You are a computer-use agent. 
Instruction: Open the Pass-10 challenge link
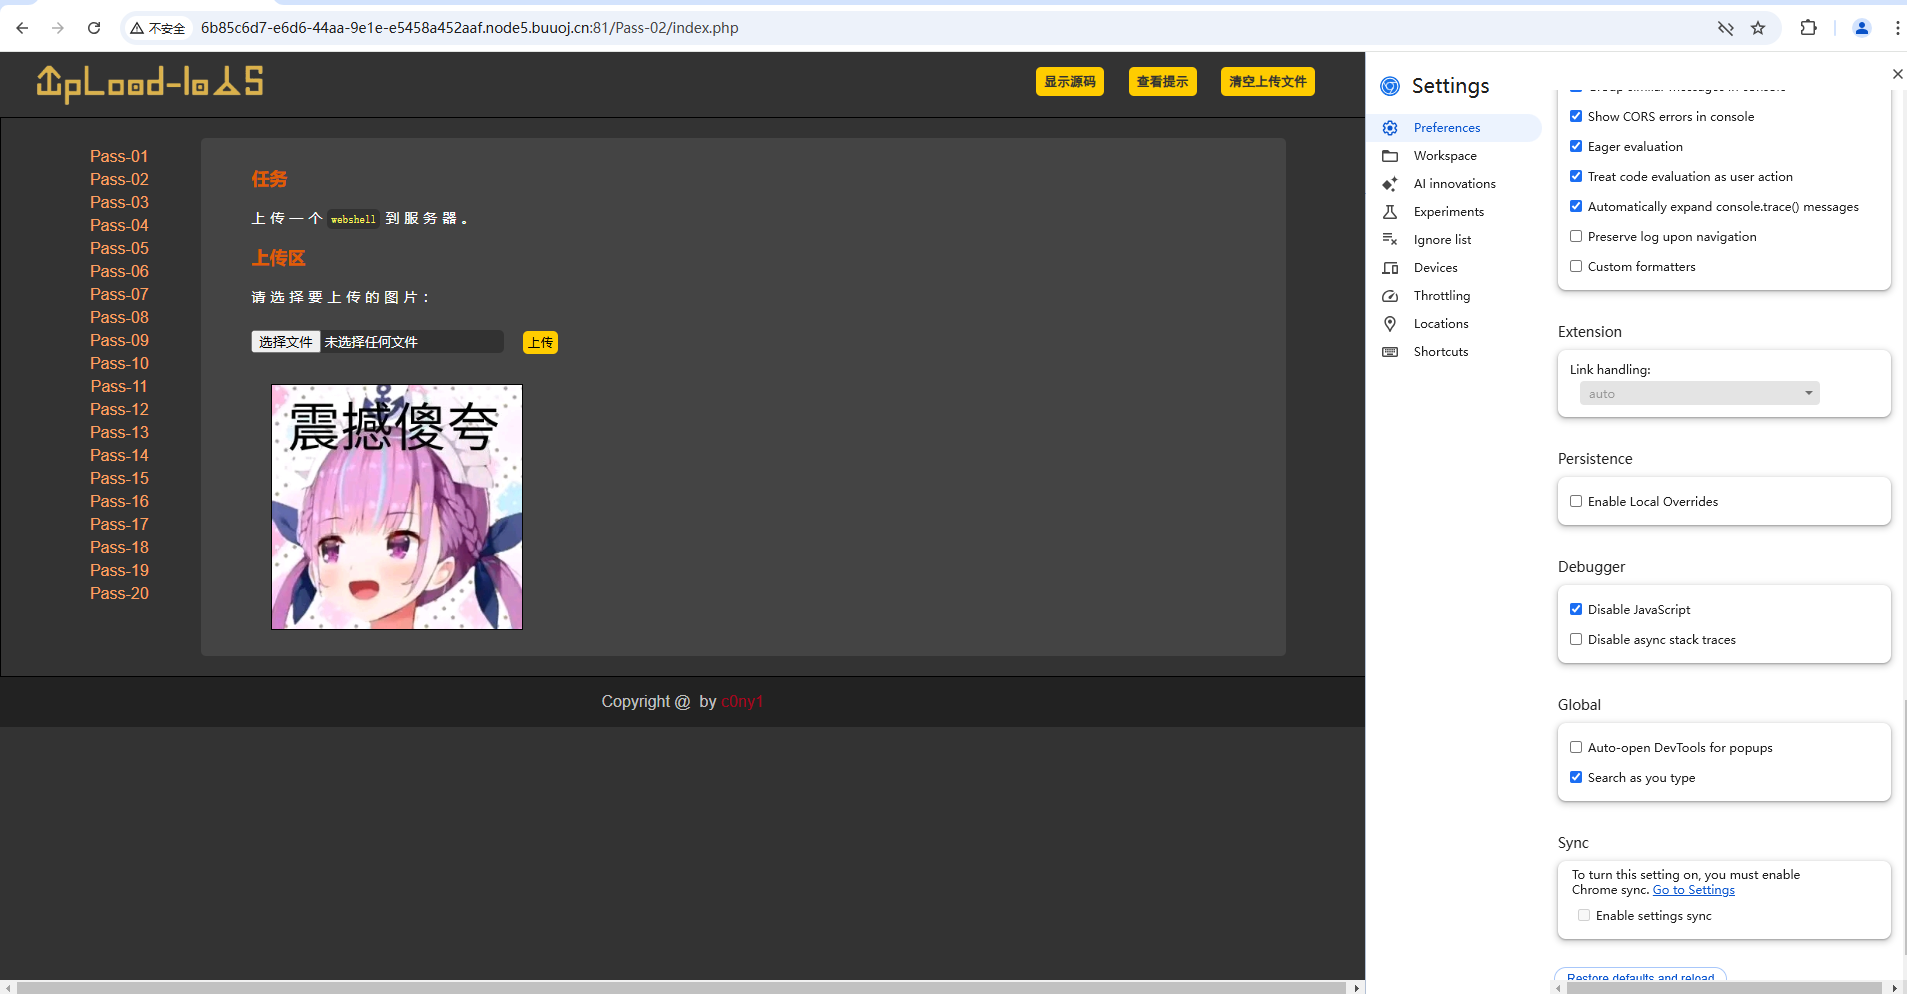(119, 363)
